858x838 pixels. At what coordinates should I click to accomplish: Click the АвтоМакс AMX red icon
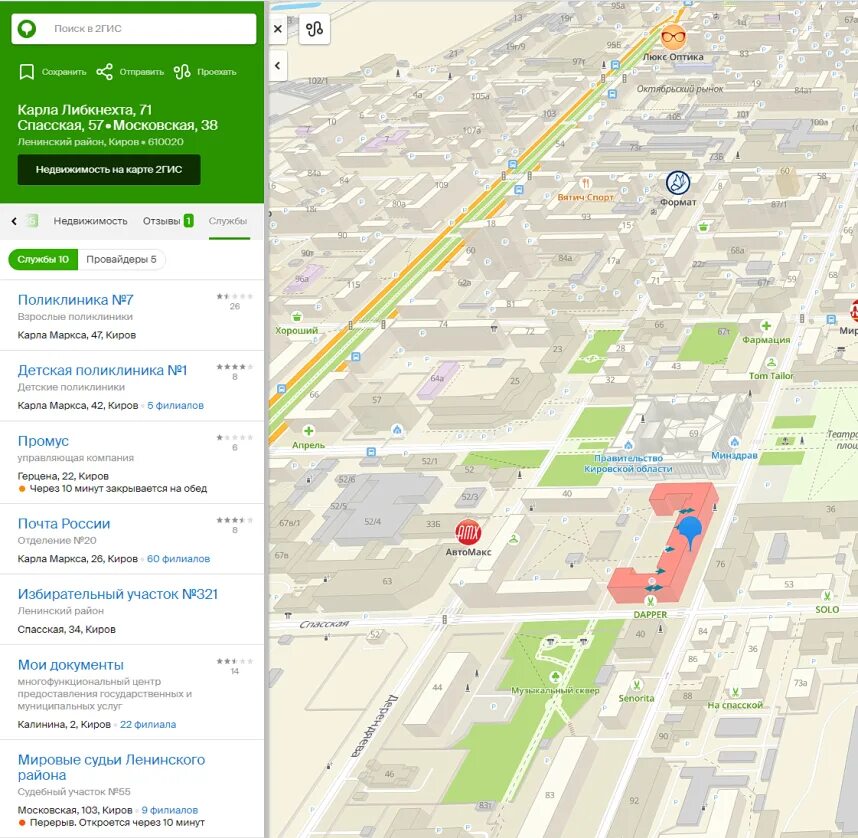point(468,532)
